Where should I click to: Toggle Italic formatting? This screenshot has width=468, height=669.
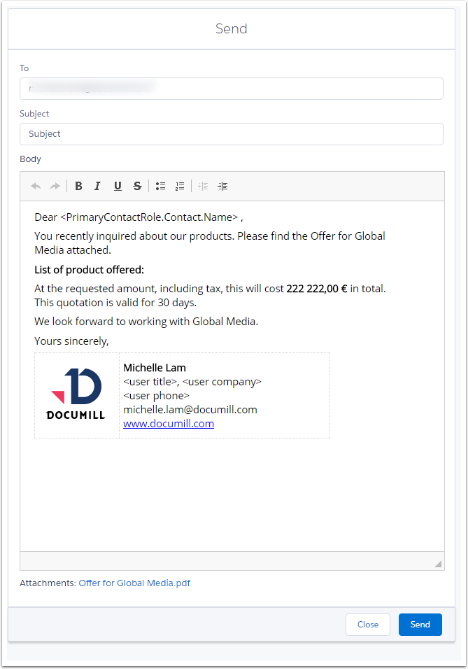click(97, 186)
